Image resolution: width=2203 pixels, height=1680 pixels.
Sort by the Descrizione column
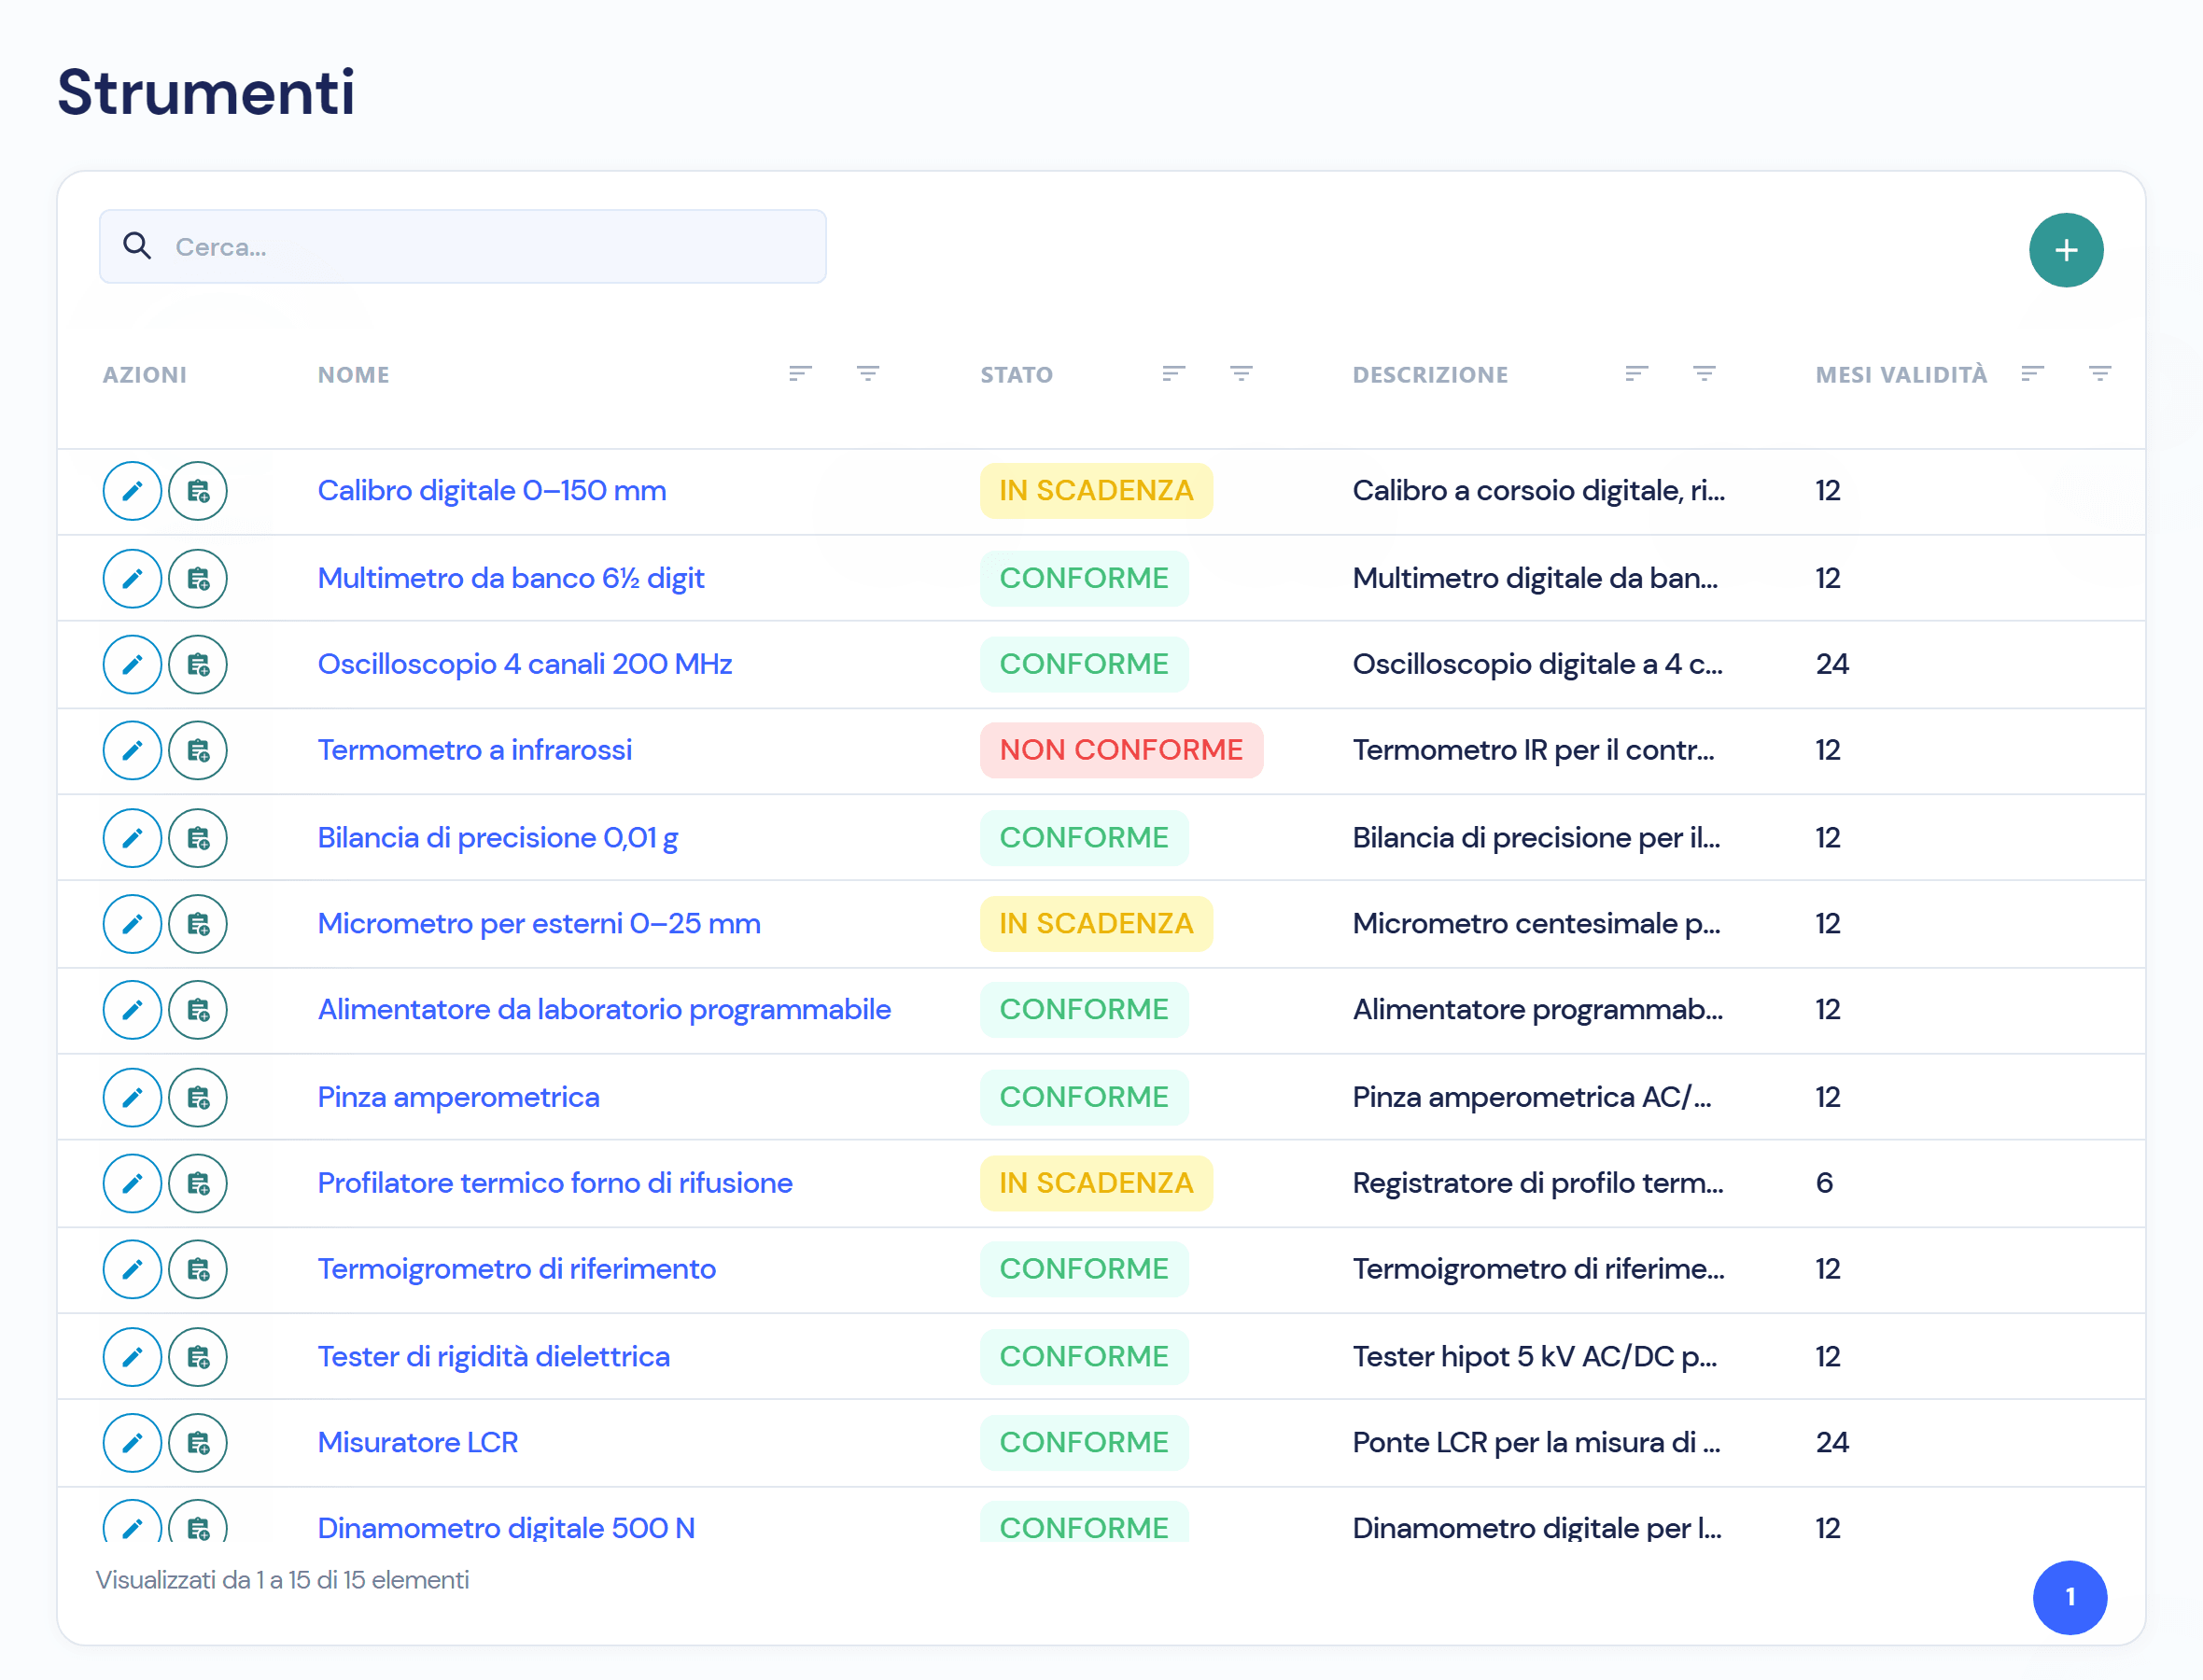click(1636, 374)
